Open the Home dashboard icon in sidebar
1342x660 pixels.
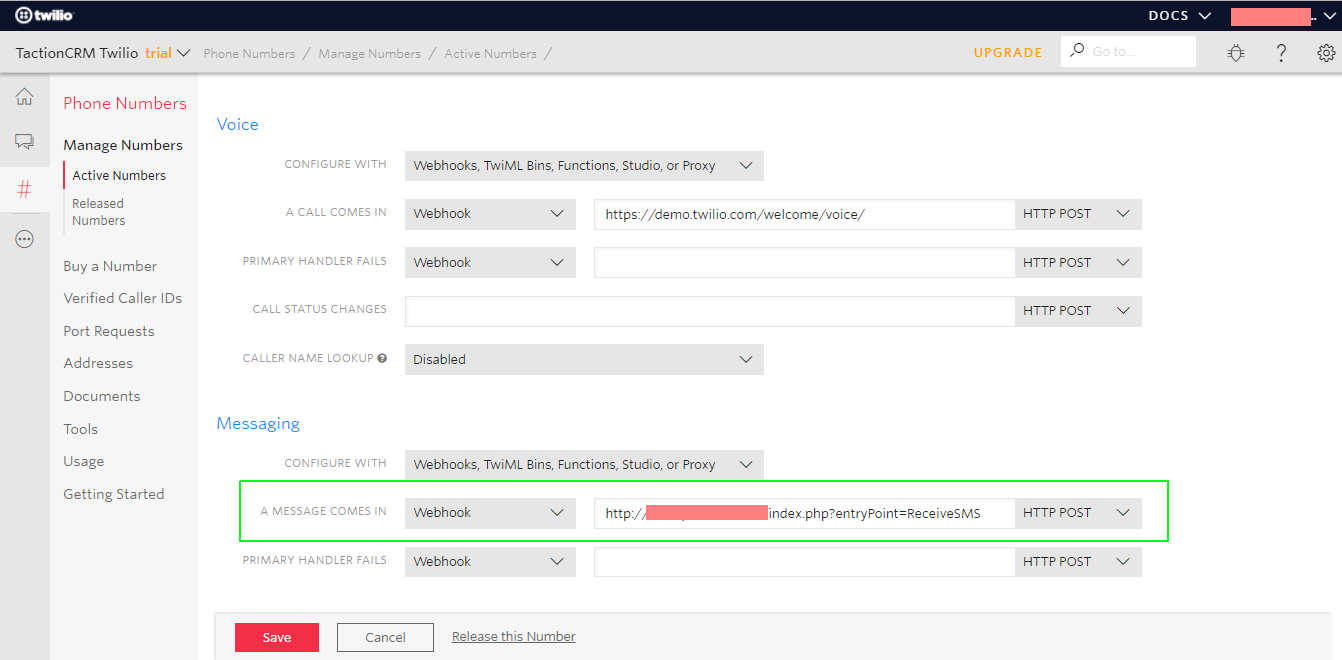pyautogui.click(x=25, y=97)
